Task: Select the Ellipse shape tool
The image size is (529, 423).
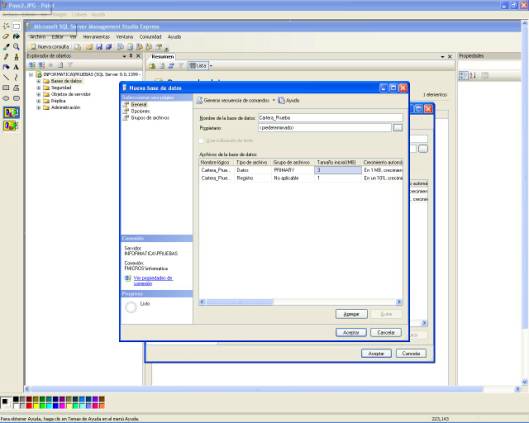Action: [x=6, y=98]
